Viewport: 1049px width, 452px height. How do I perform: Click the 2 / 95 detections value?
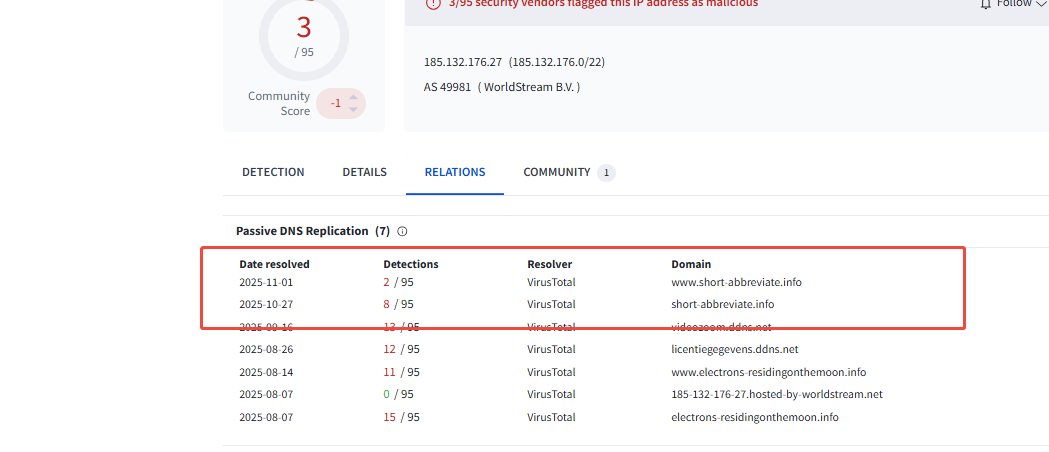pos(399,282)
